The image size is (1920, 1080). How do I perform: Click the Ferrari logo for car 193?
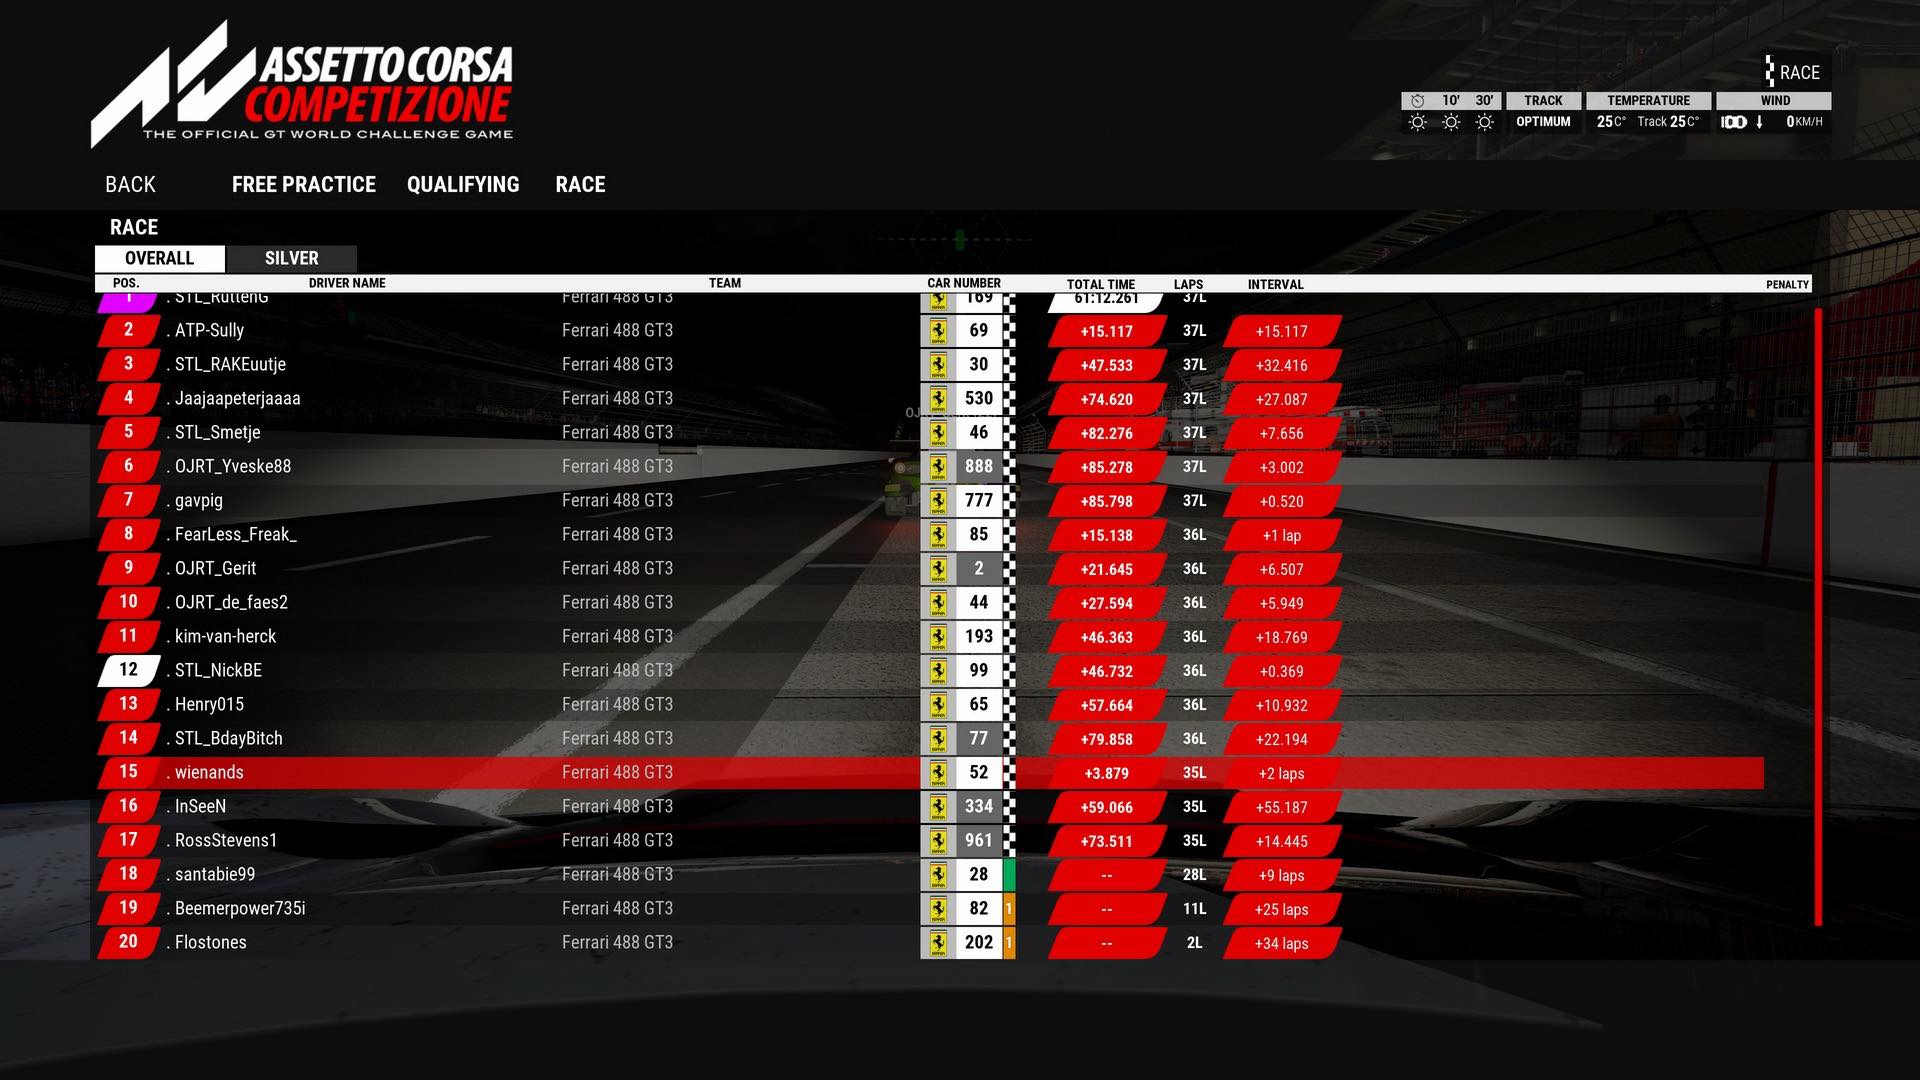(x=938, y=637)
